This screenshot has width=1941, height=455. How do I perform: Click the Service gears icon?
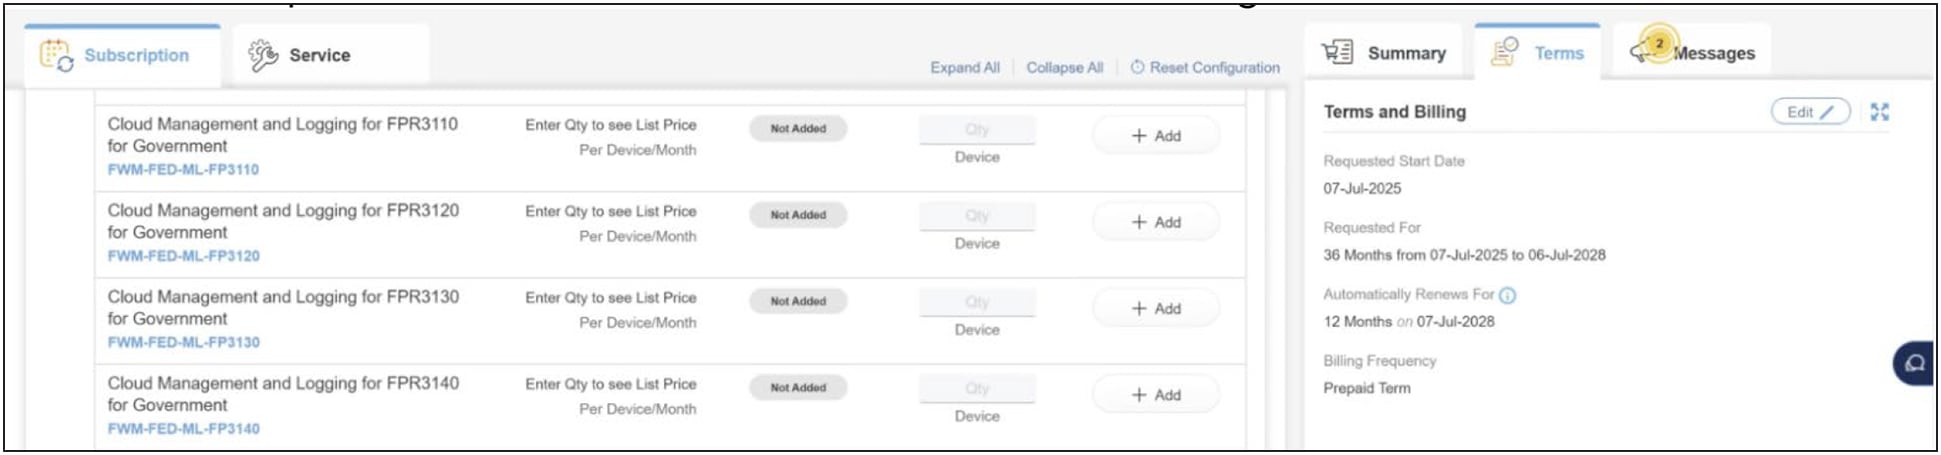[263, 55]
